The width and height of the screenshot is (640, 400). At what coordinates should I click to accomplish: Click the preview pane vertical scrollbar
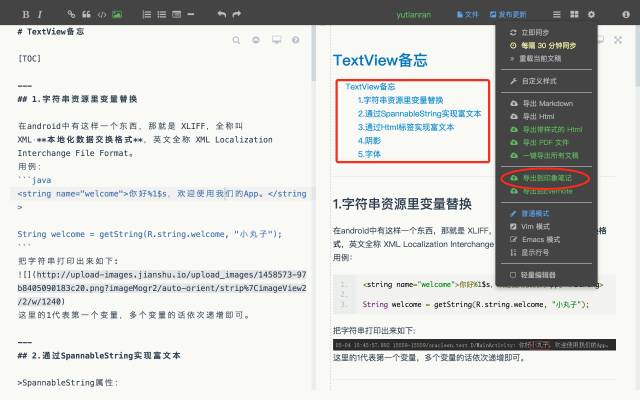[637, 56]
